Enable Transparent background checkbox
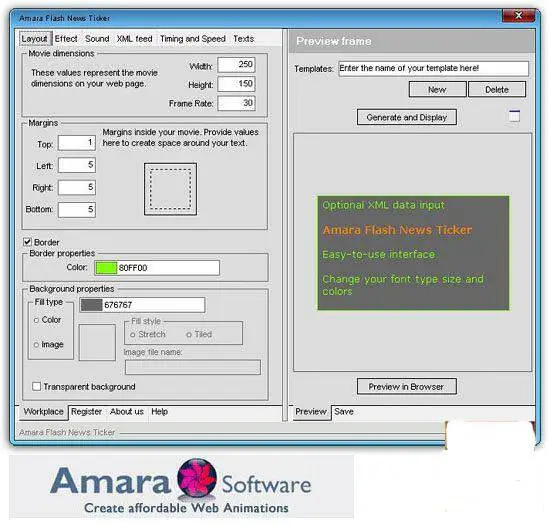The image size is (550, 526). coord(36,386)
